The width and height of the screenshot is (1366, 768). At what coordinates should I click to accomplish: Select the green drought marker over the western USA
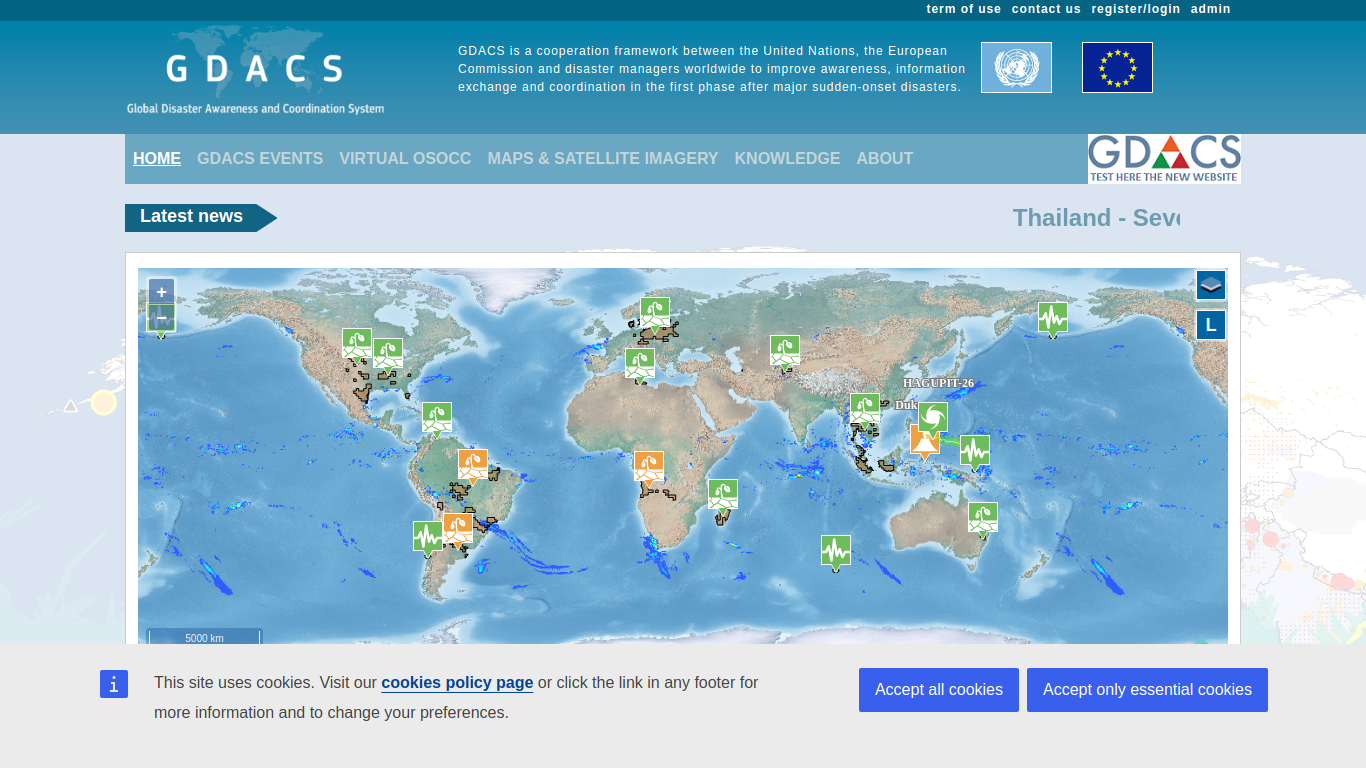click(357, 343)
